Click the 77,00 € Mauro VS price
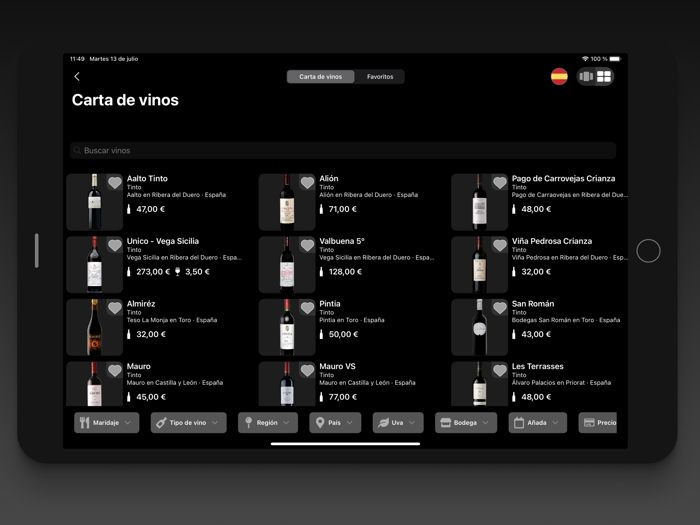The width and height of the screenshot is (700, 525). 343,397
